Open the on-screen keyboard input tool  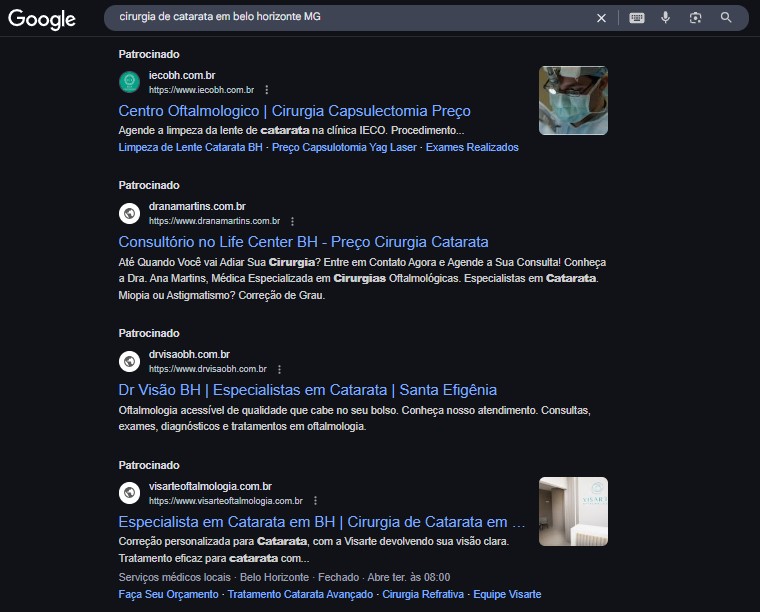(636, 18)
